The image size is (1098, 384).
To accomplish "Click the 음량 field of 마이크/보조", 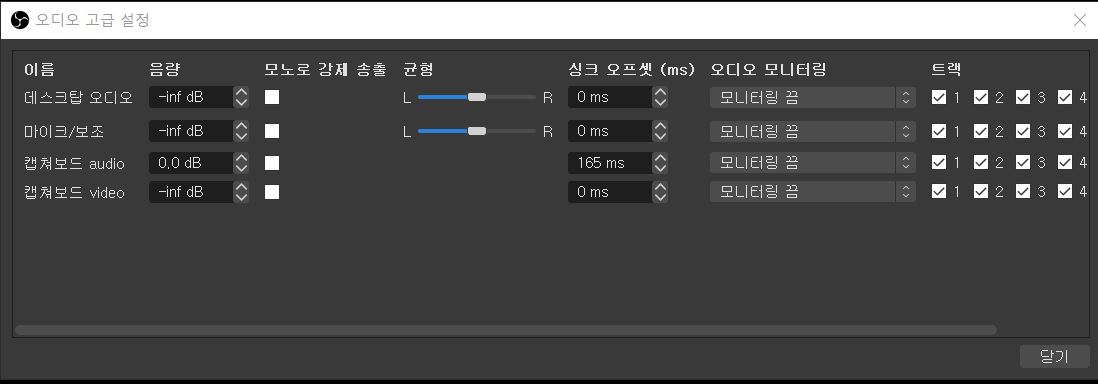I will (191, 131).
